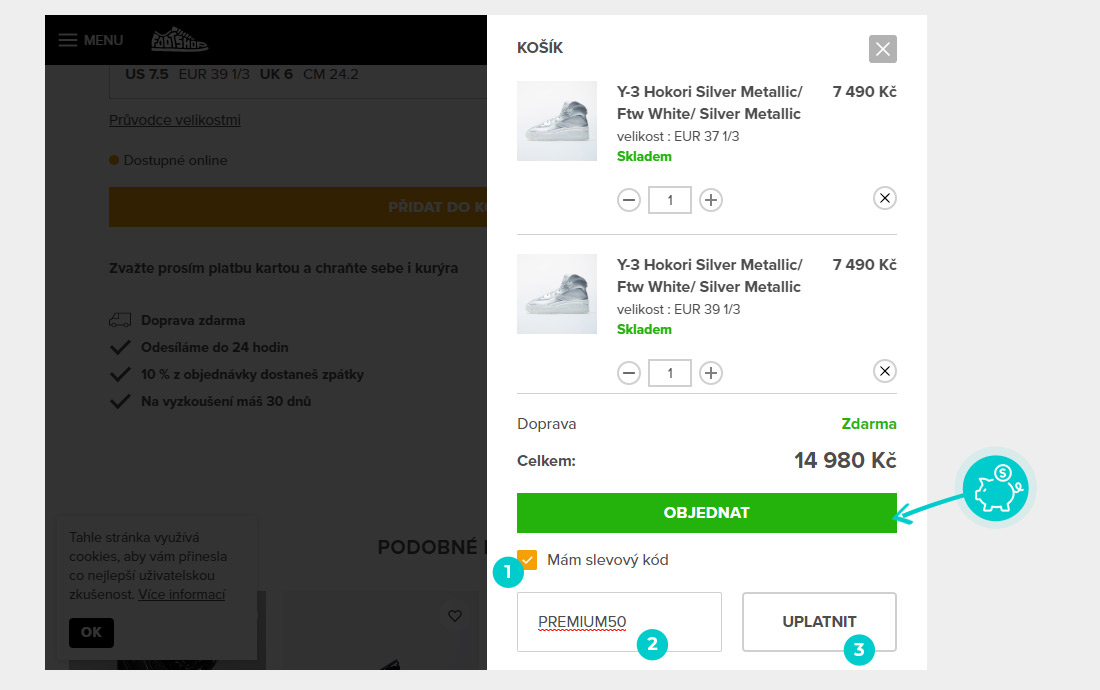
Task: Open first Y-3 Hokori product thumbnail
Action: pyautogui.click(x=557, y=121)
